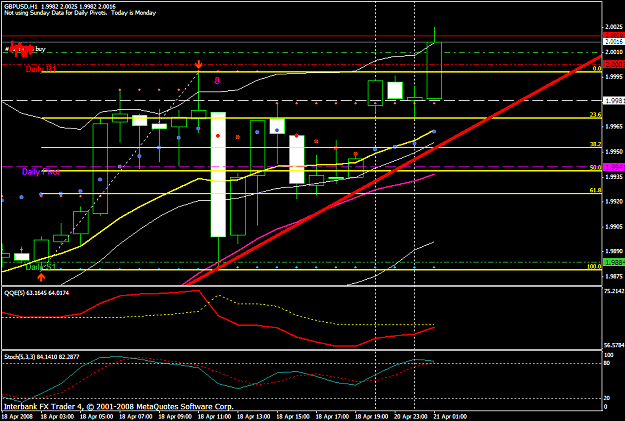Click the 38.2 Fibonacci level label
The height and width of the screenshot is (421, 625).
pos(596,144)
